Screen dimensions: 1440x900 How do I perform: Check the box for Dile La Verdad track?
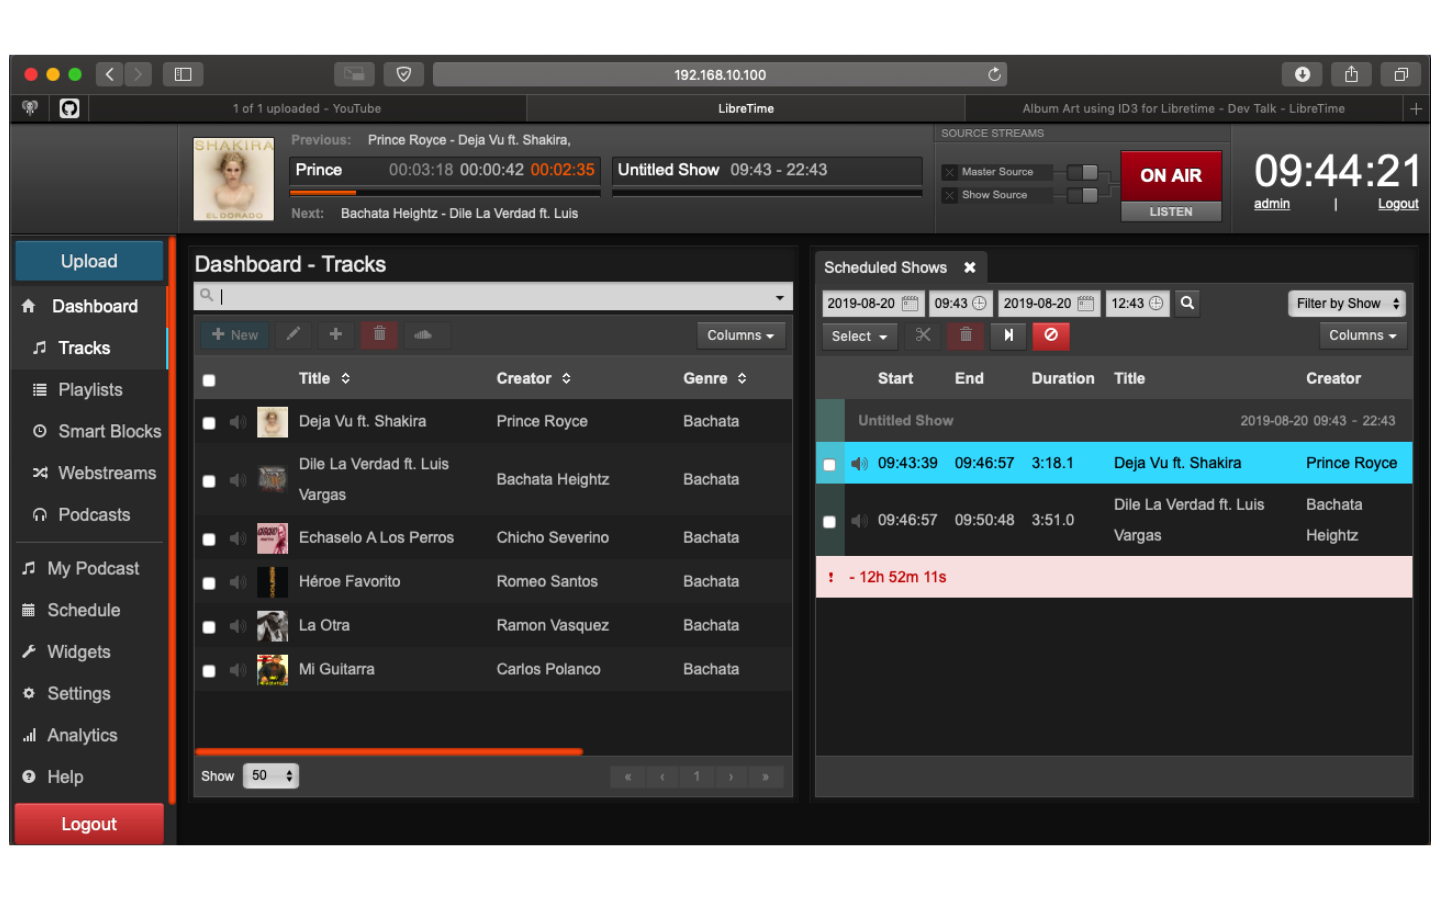(x=209, y=481)
